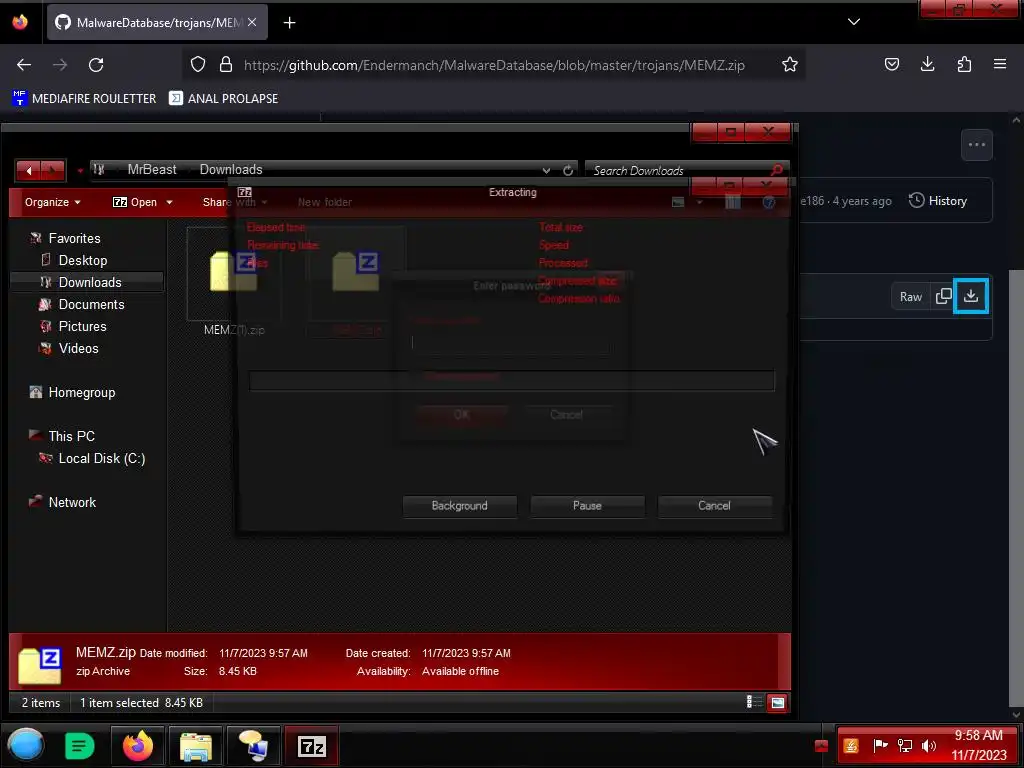Image resolution: width=1024 pixels, height=768 pixels.
Task: Open Action Center flag icon
Action: tap(880, 746)
